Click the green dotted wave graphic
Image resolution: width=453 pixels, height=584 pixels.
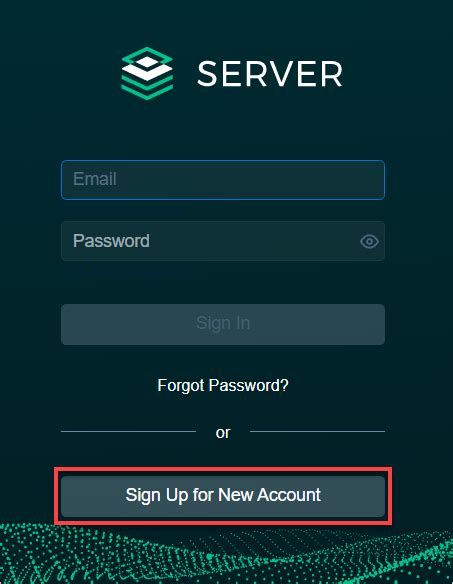(226, 555)
